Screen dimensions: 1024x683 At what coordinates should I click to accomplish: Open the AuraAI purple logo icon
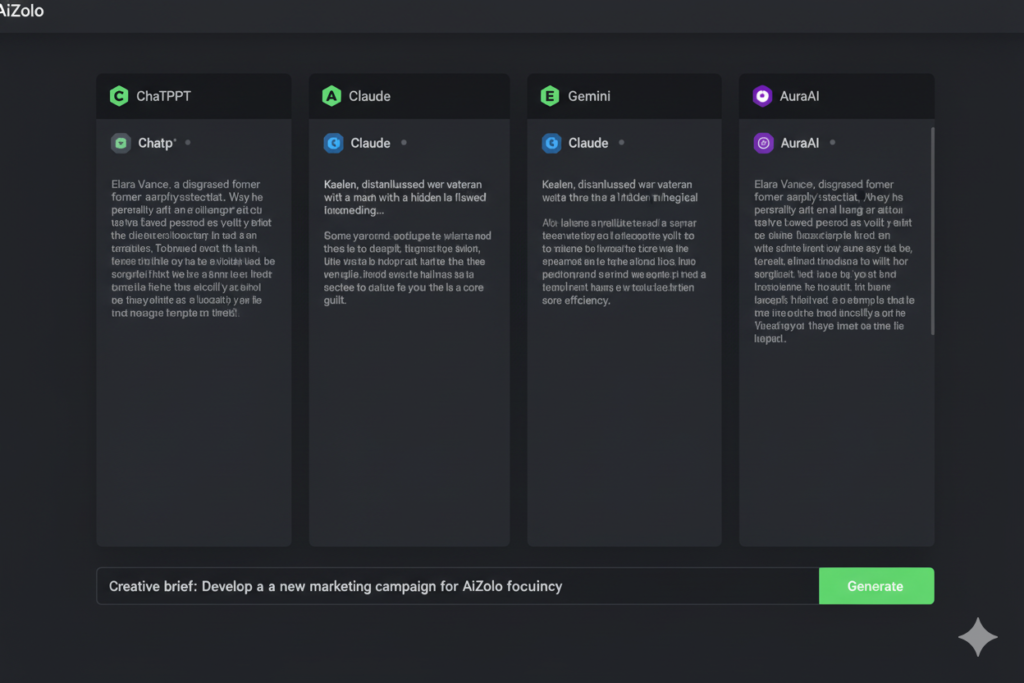[763, 96]
